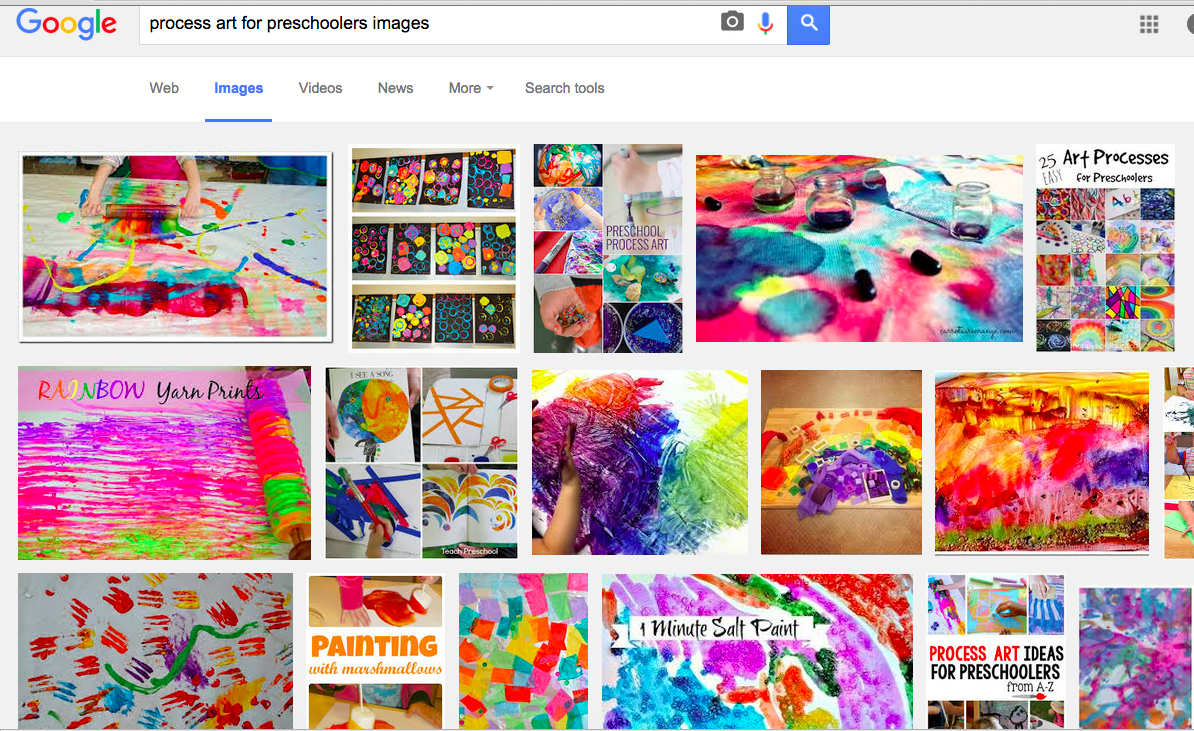This screenshot has width=1194, height=731.
Task: Select the Images tab
Action: 238,88
